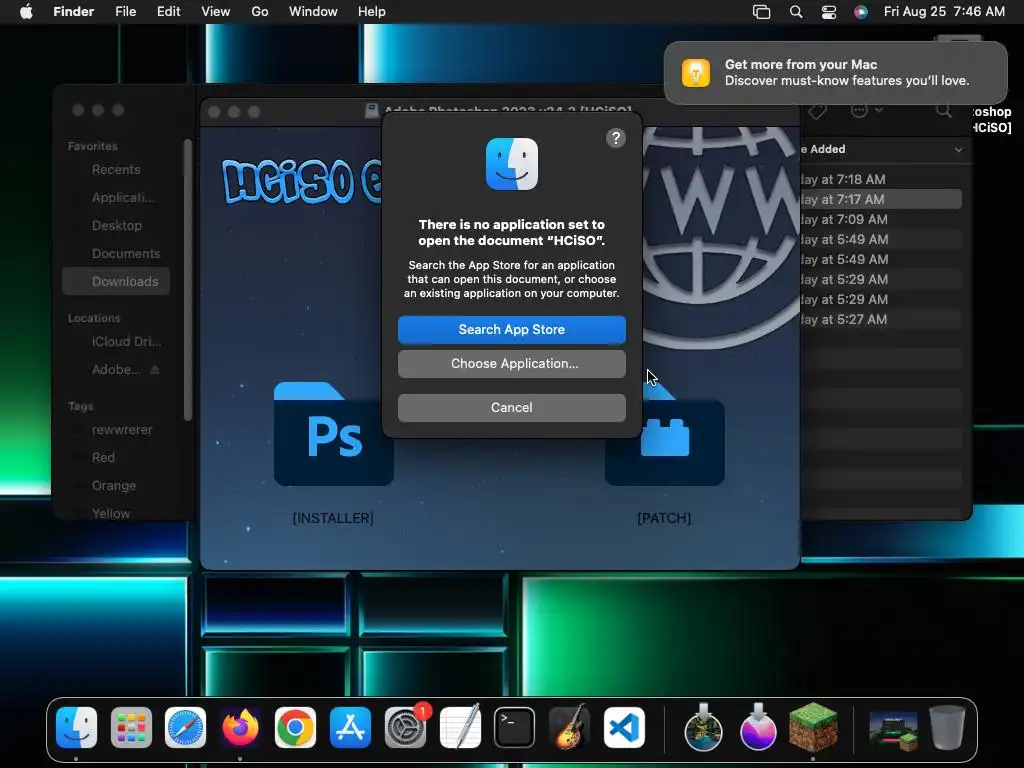Screen dimensions: 1024x768
Task: Open Launchpad from the Dock
Action: point(131,728)
